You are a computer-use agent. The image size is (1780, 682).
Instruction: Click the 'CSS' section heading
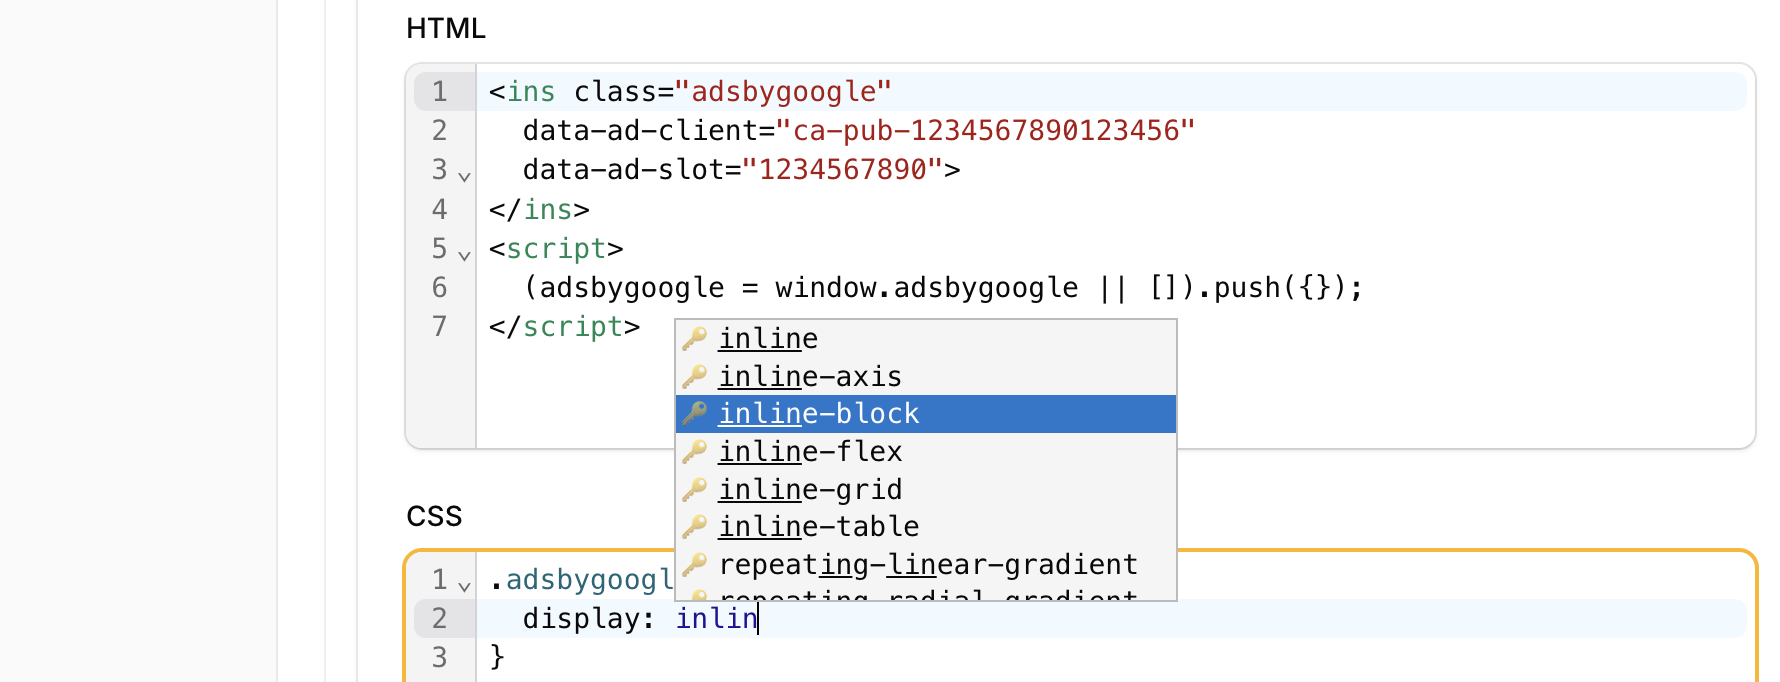click(x=434, y=516)
